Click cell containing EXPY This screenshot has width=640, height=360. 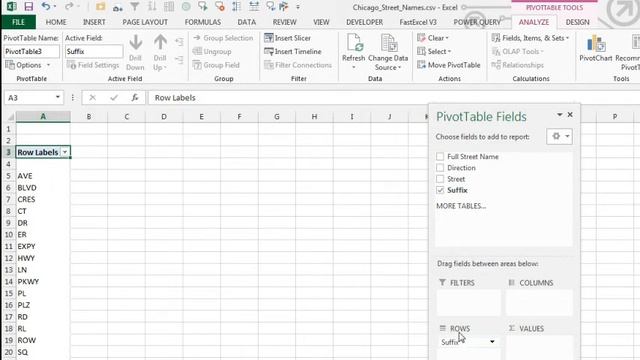coord(43,247)
